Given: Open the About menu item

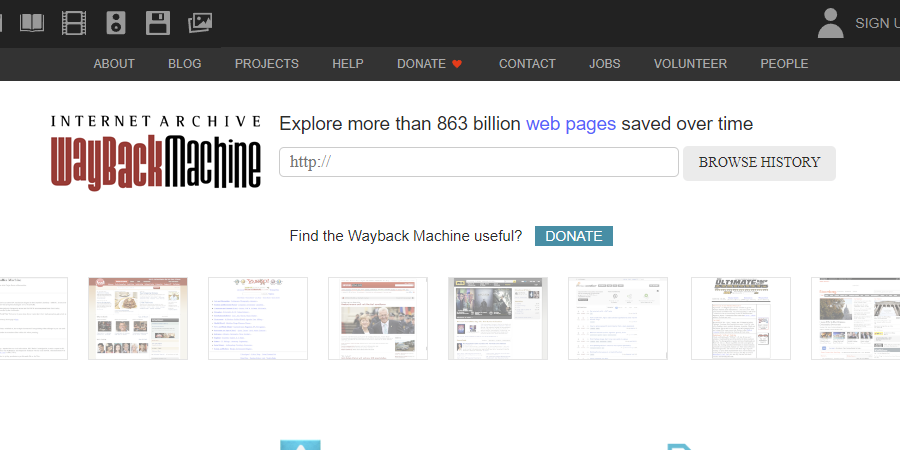Looking at the screenshot, I should pyautogui.click(x=114, y=64).
